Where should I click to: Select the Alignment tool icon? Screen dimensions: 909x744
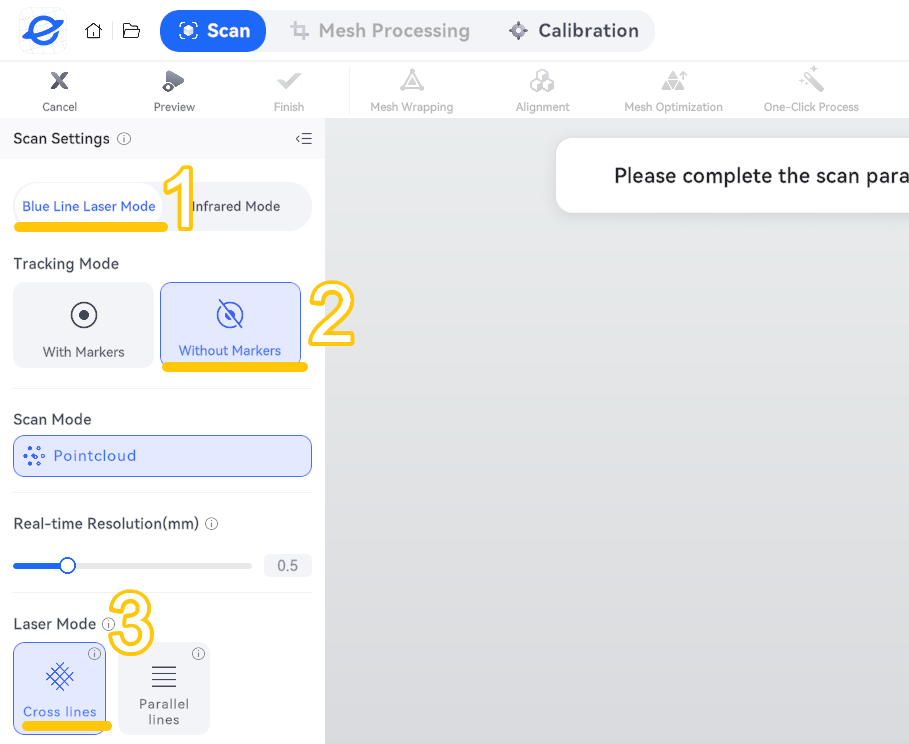point(542,81)
